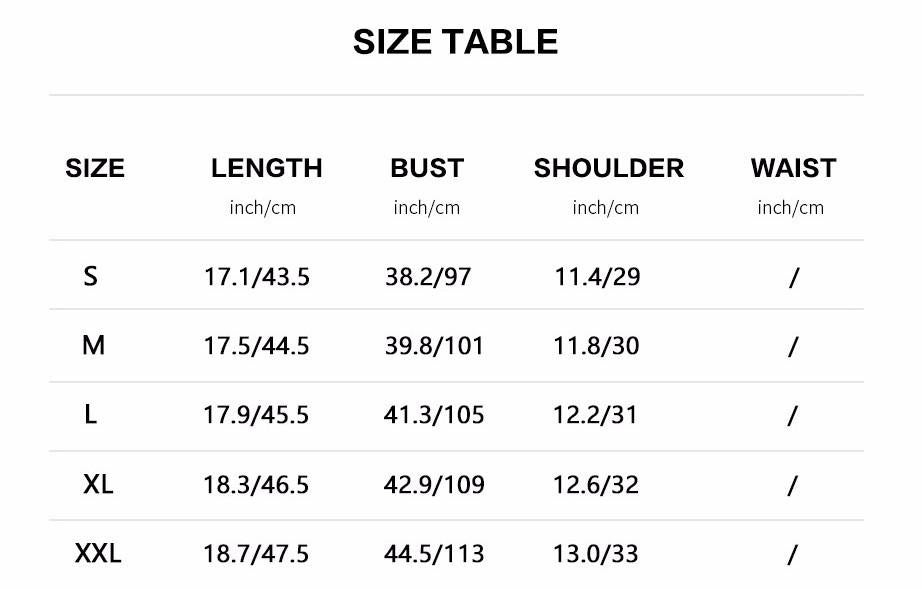The image size is (922, 589).
Task: Click the SIZE TABLE title
Action: point(455,42)
